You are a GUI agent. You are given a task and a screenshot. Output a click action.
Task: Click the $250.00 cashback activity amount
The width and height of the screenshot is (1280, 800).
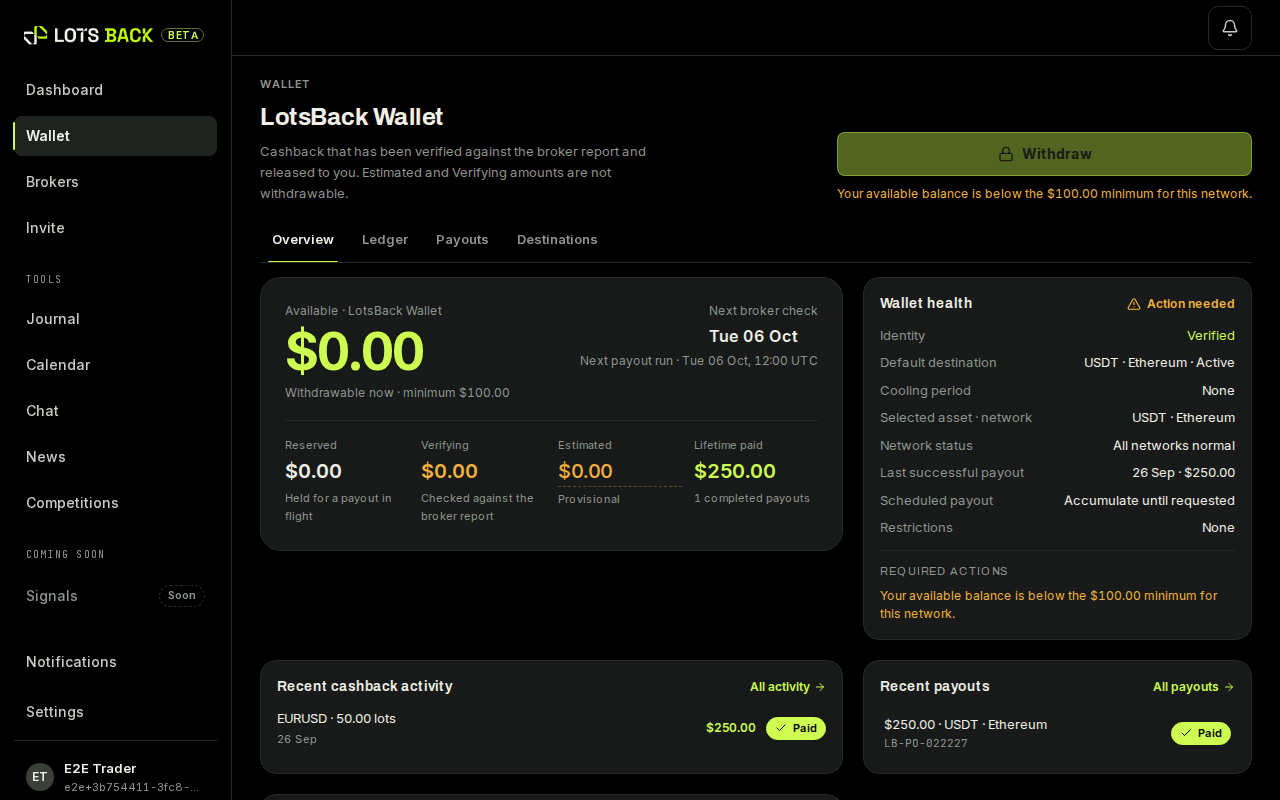coord(731,728)
